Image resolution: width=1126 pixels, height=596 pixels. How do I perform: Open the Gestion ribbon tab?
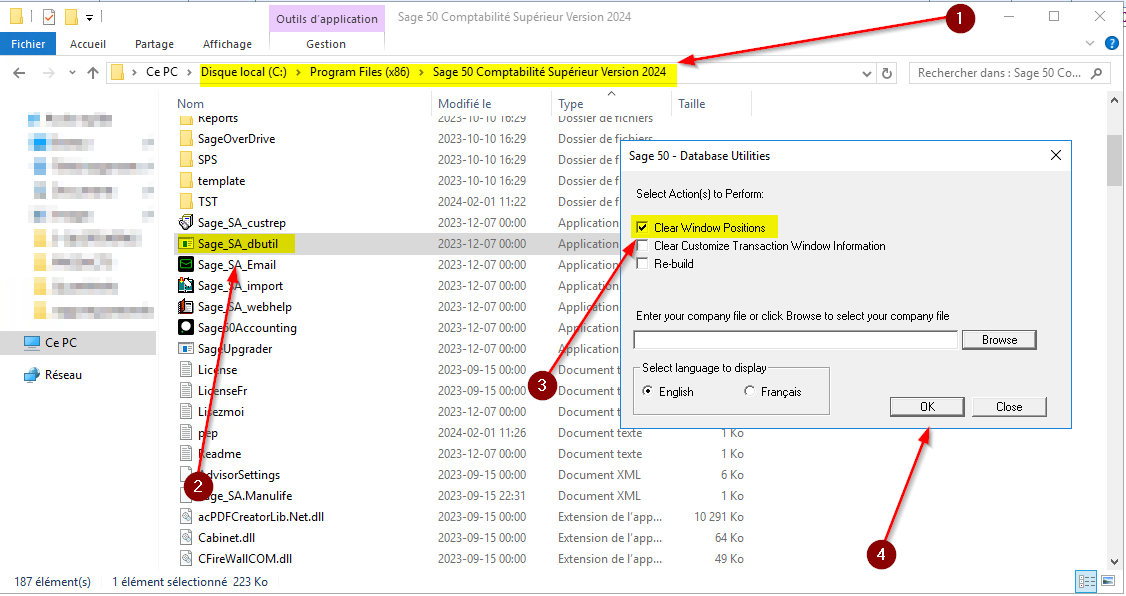pos(326,44)
